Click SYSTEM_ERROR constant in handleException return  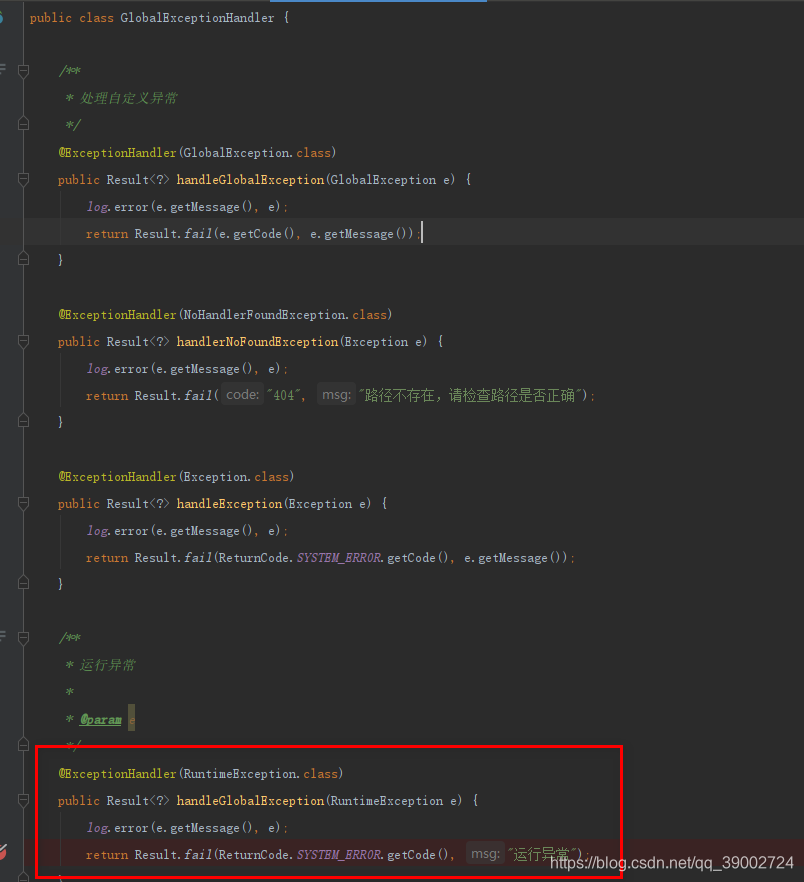click(x=338, y=558)
